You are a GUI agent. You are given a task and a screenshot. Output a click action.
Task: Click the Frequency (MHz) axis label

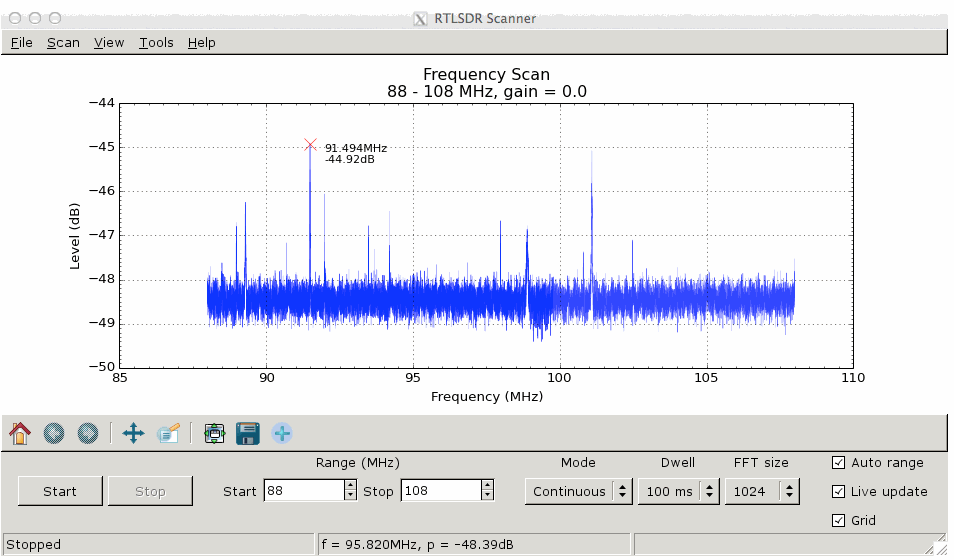click(487, 396)
